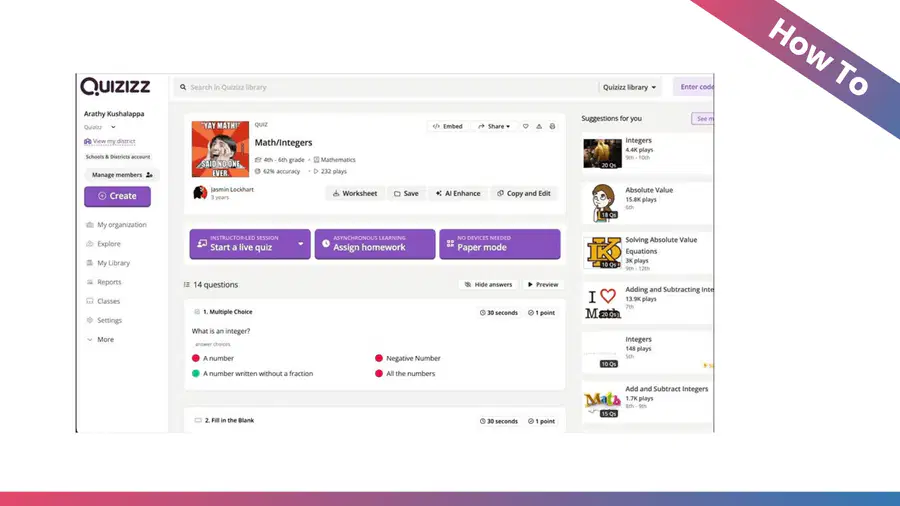Click the 30 seconds label on question 1
This screenshot has height=506, width=900.
coord(499,313)
